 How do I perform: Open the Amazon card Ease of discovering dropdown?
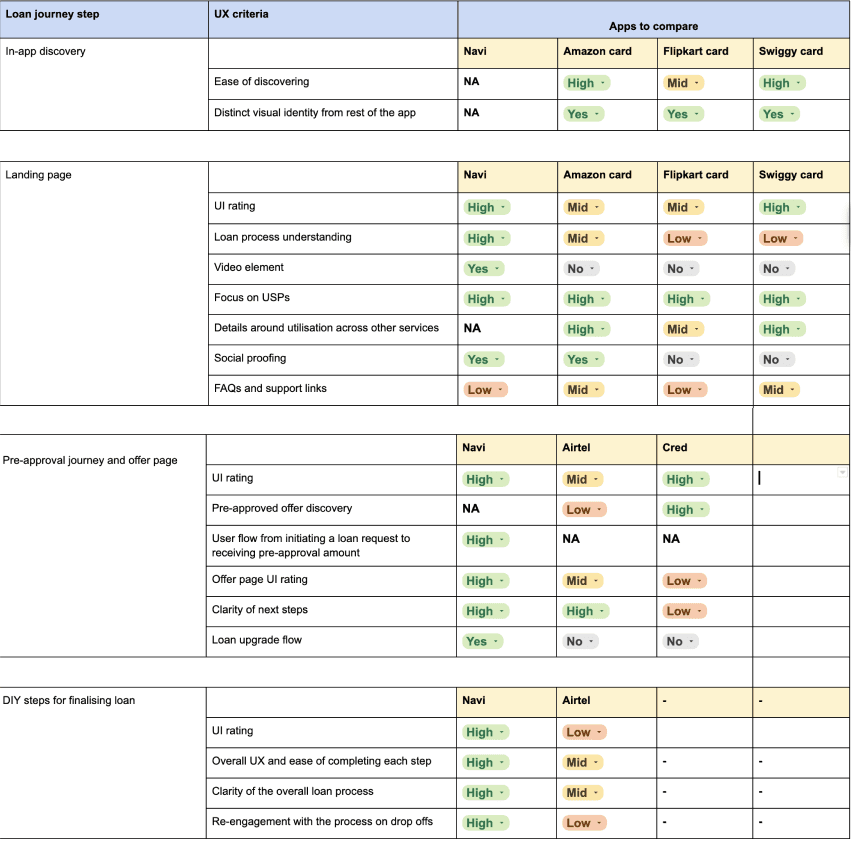[586, 83]
